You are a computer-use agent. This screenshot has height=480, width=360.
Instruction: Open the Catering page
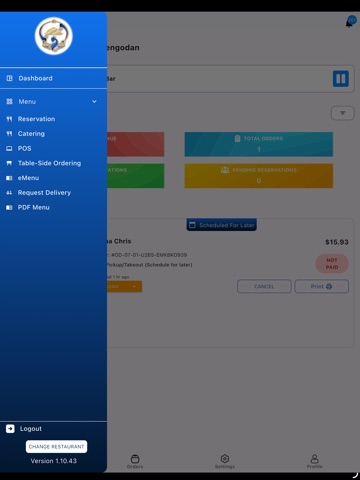[x=31, y=134]
